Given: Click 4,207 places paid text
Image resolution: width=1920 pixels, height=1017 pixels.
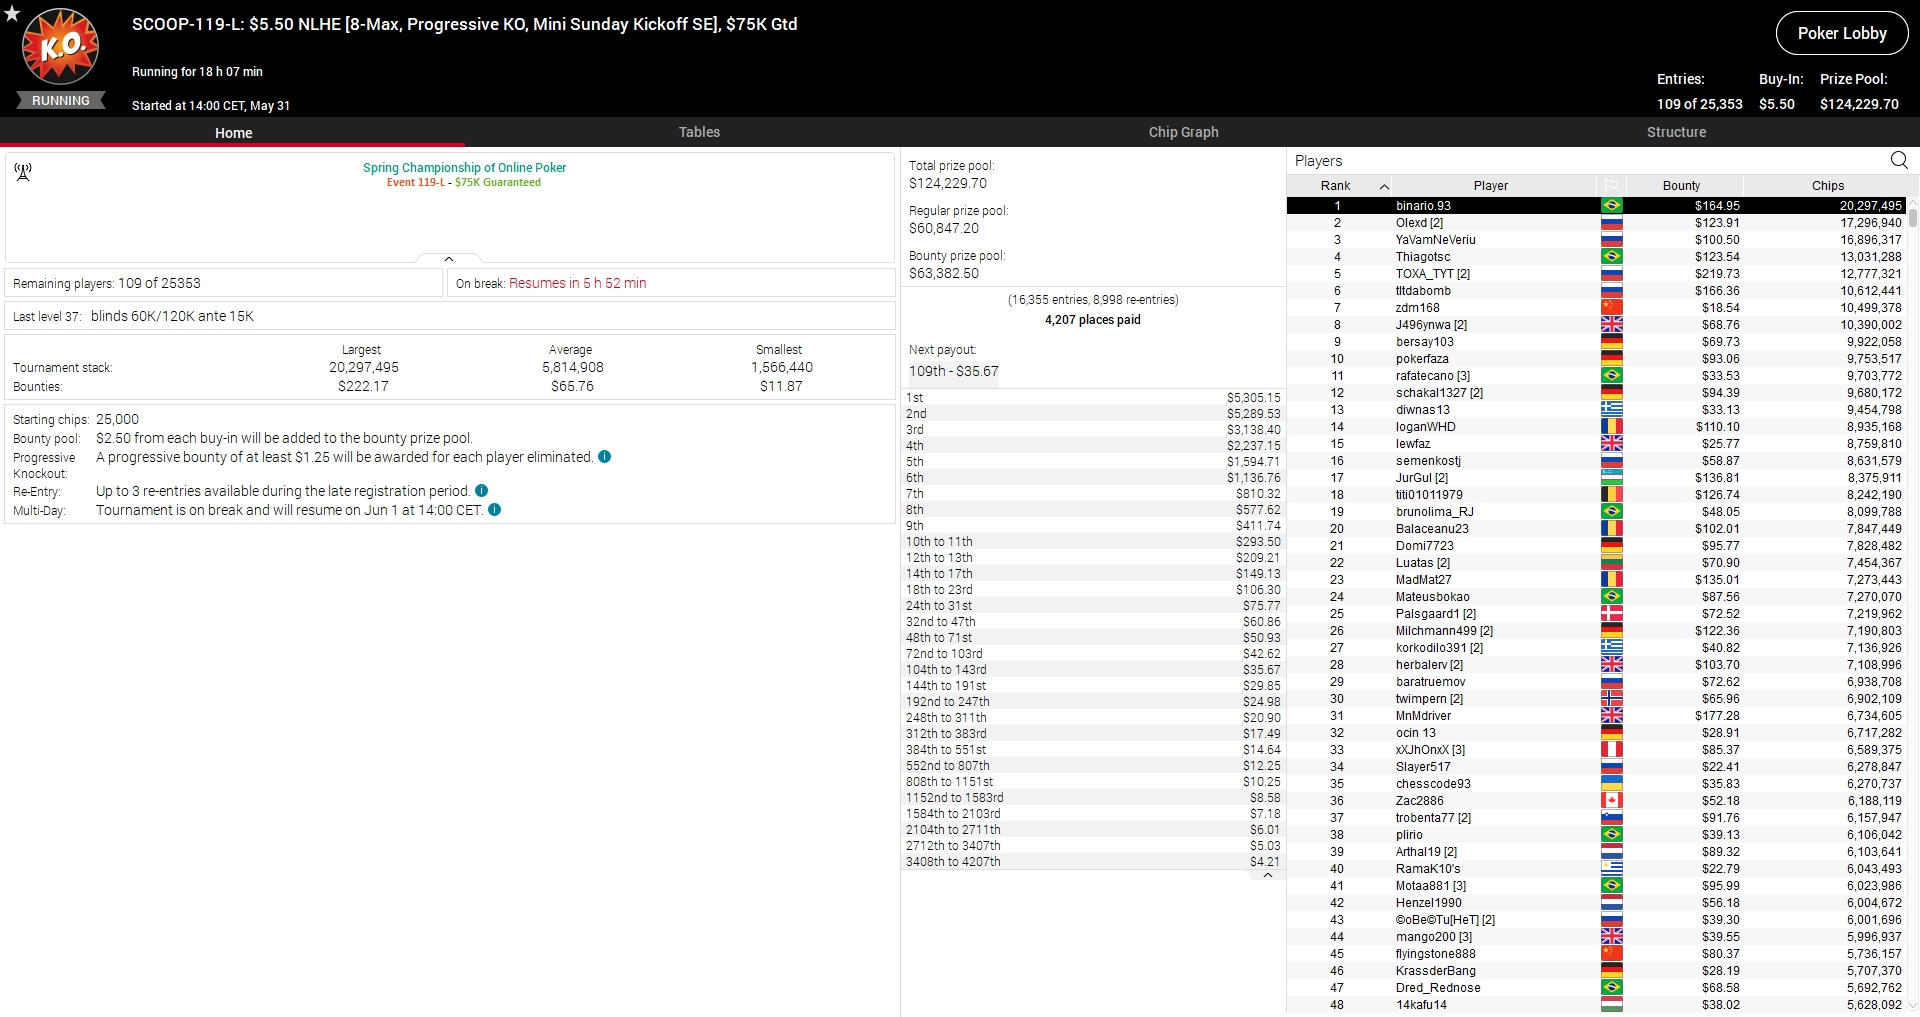Looking at the screenshot, I should tap(1093, 320).
